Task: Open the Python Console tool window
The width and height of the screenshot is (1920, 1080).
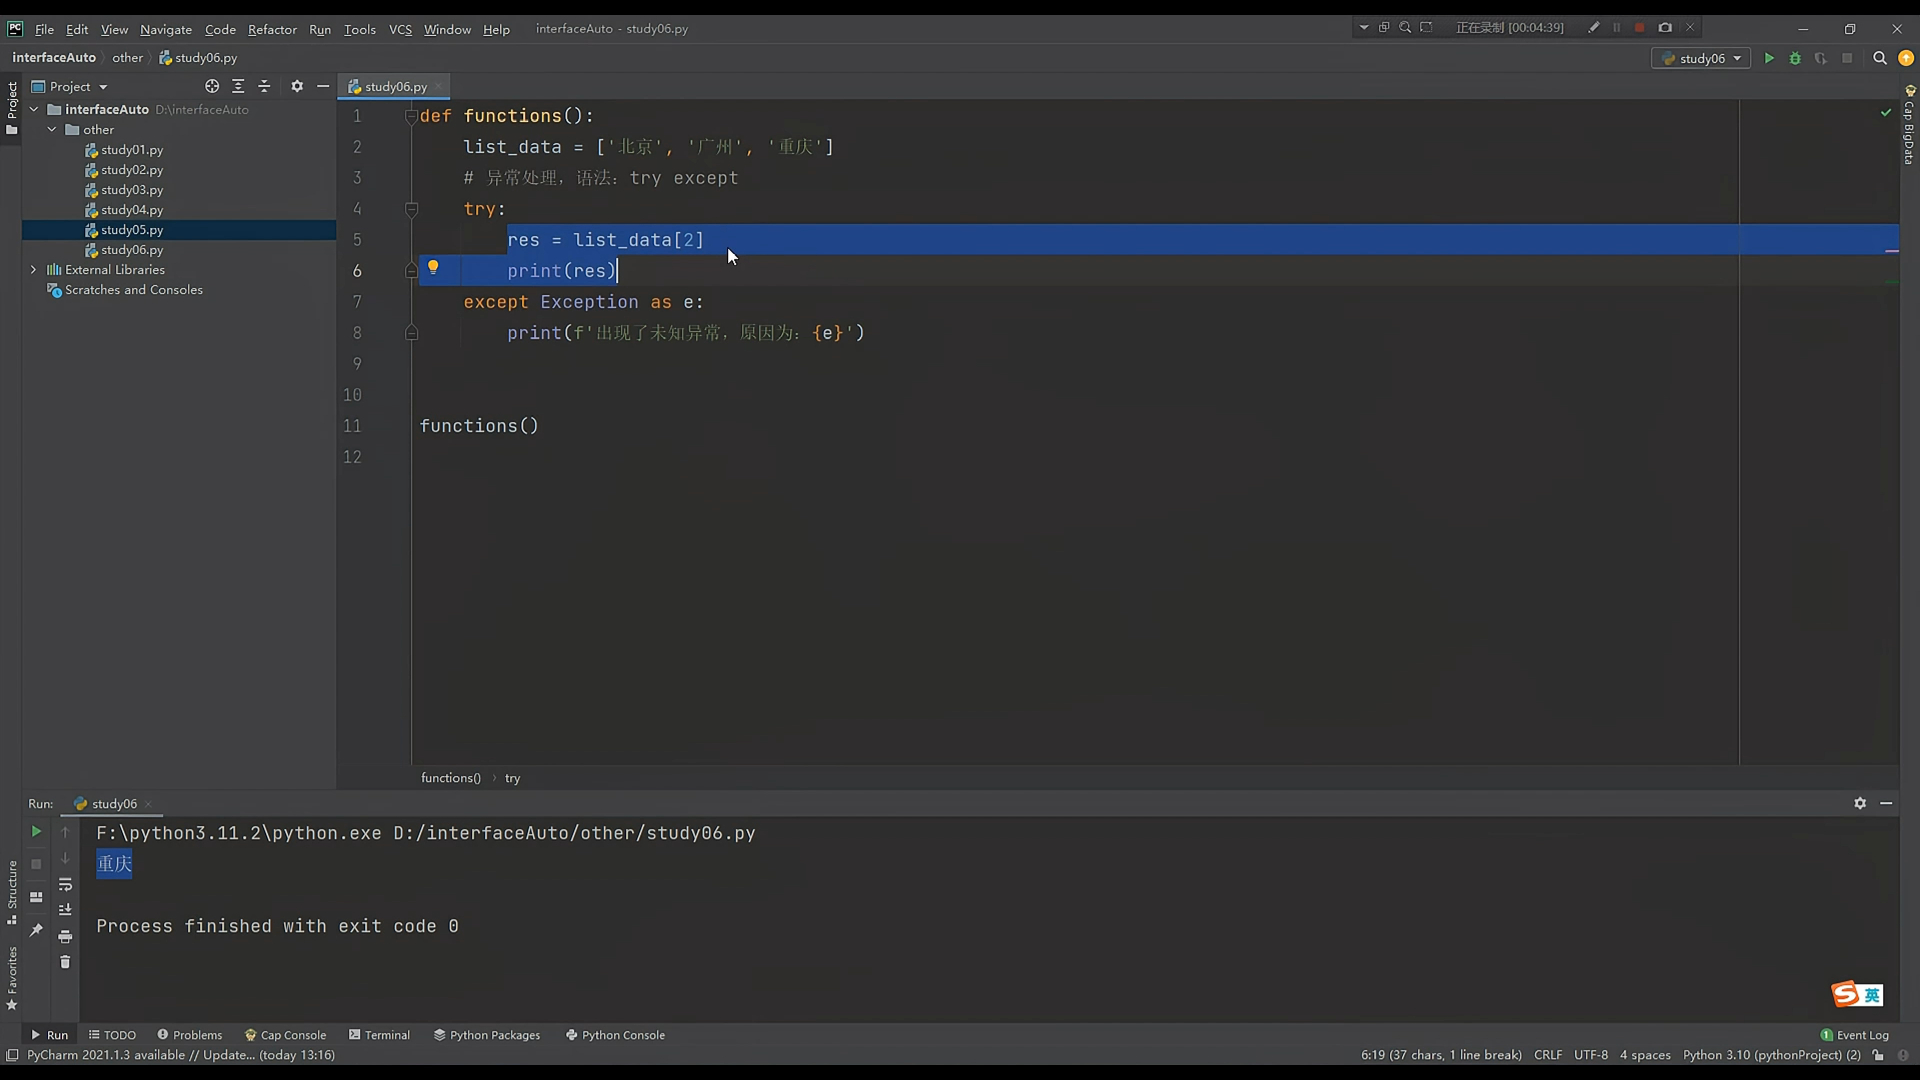Action: point(615,1035)
